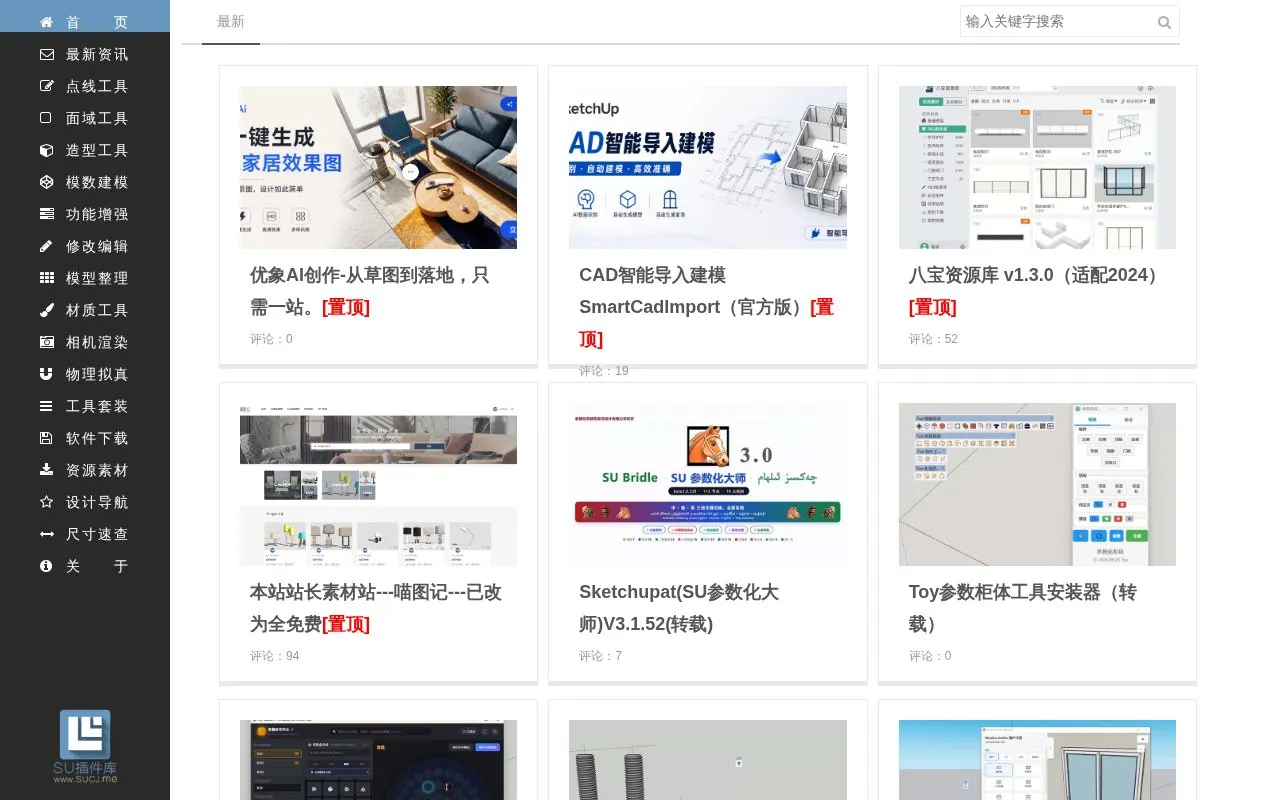Click the 八宝资源库 window library thumbnail
This screenshot has height=800, width=1280.
(1037, 167)
